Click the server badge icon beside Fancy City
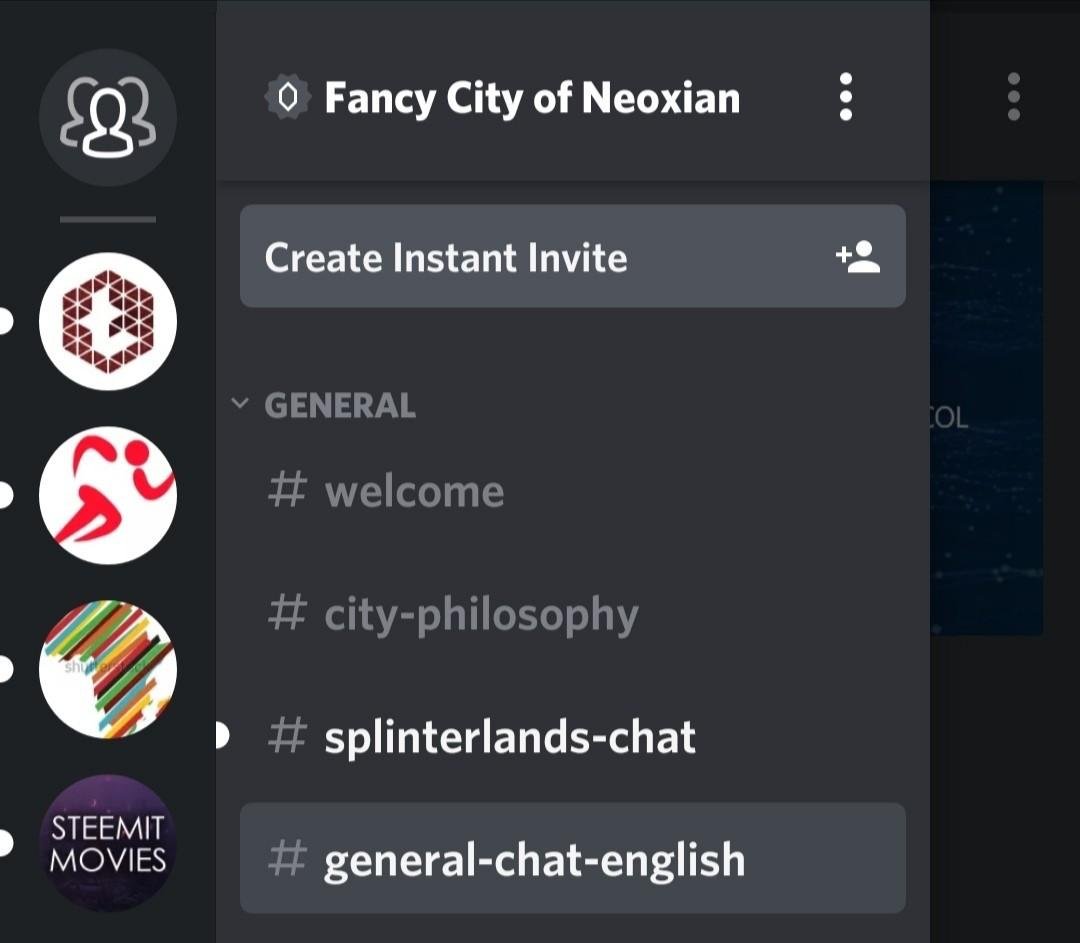The height and width of the screenshot is (943, 1080). (288, 98)
